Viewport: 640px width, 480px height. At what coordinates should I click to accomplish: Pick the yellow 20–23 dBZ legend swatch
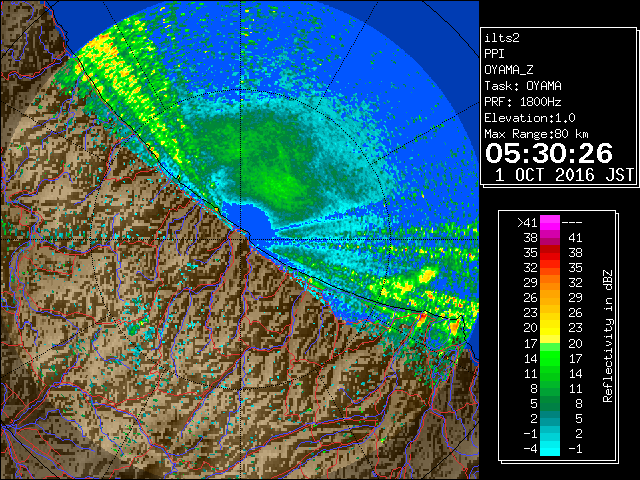tap(550, 328)
